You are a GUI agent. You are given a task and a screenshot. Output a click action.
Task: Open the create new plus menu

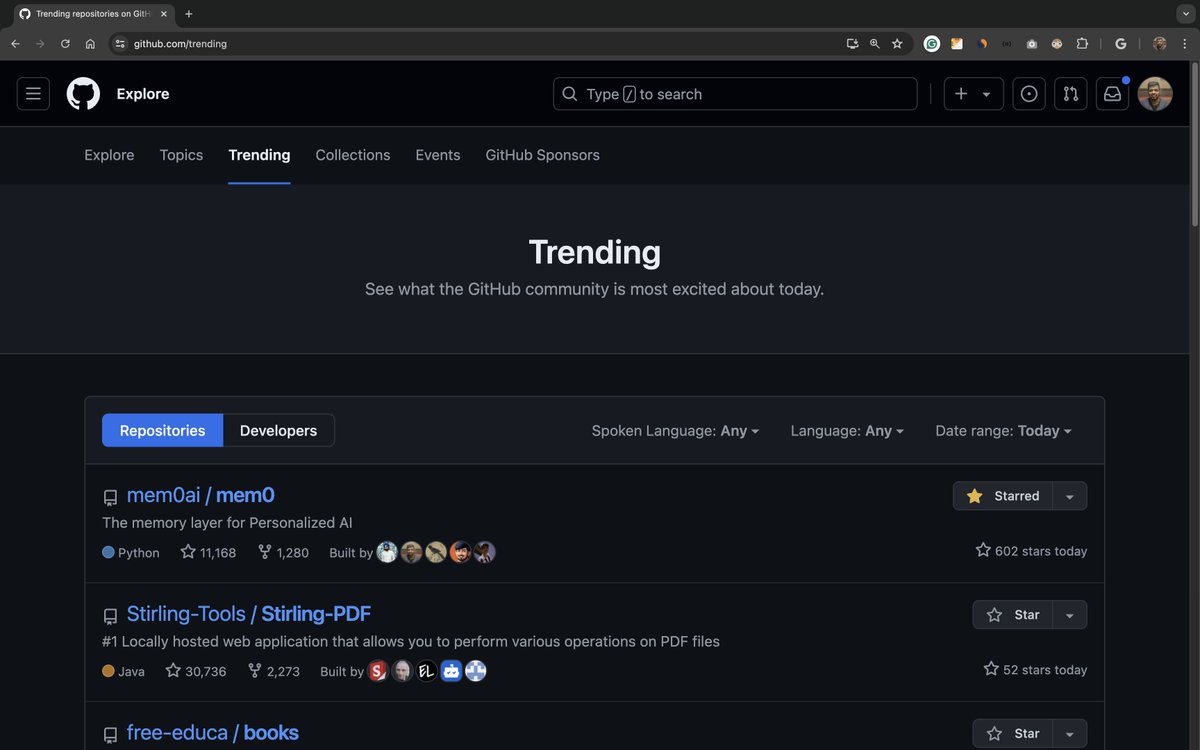[x=973, y=94]
